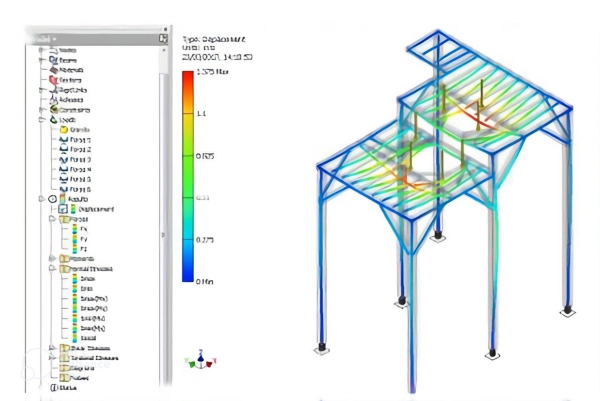This screenshot has height=401, width=600.
Task: Click the 0.275 legend value
Action: point(205,240)
